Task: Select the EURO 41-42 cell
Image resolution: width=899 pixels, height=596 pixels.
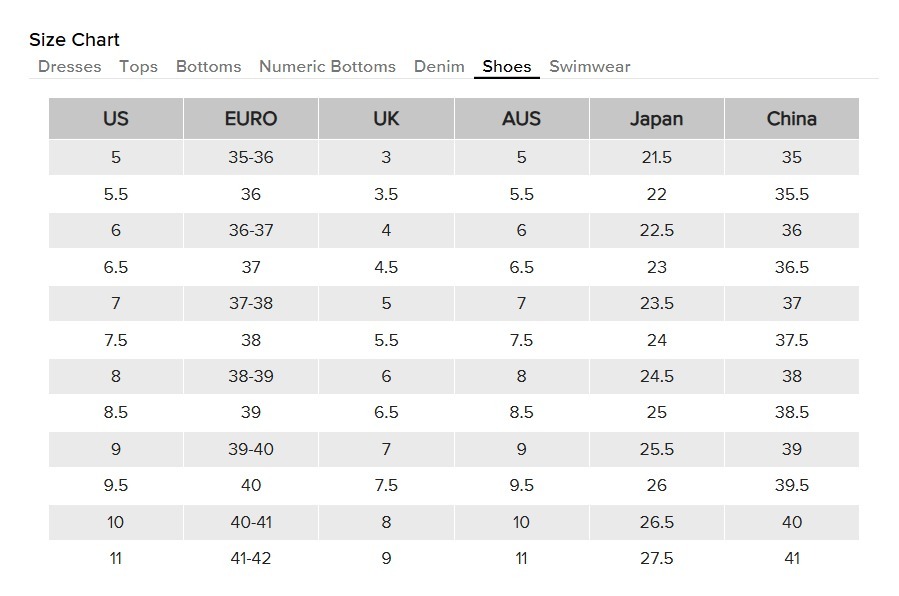Action: pos(251,558)
